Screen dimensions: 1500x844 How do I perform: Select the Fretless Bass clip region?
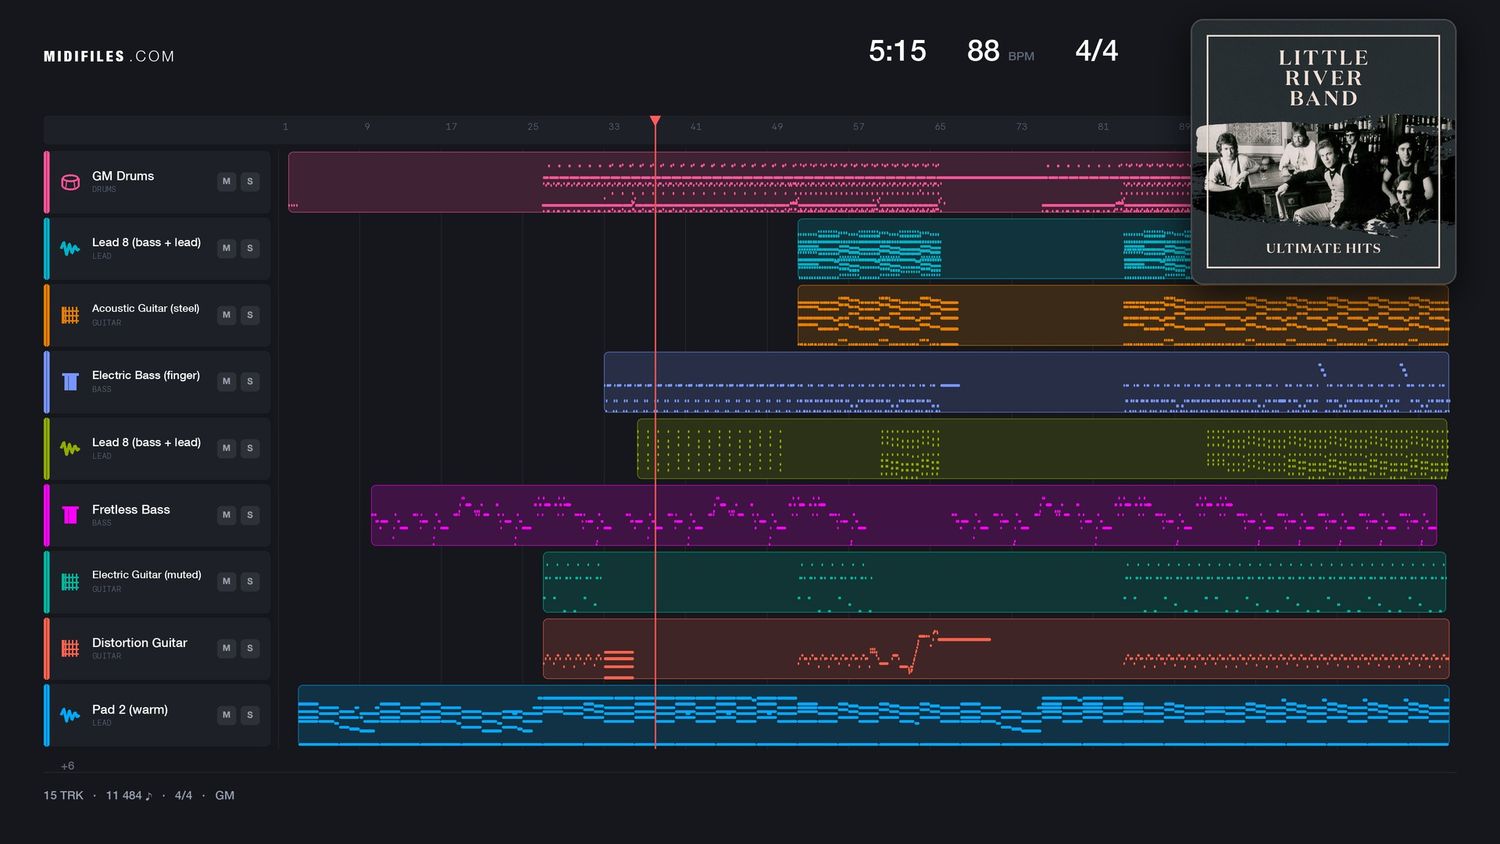click(904, 515)
